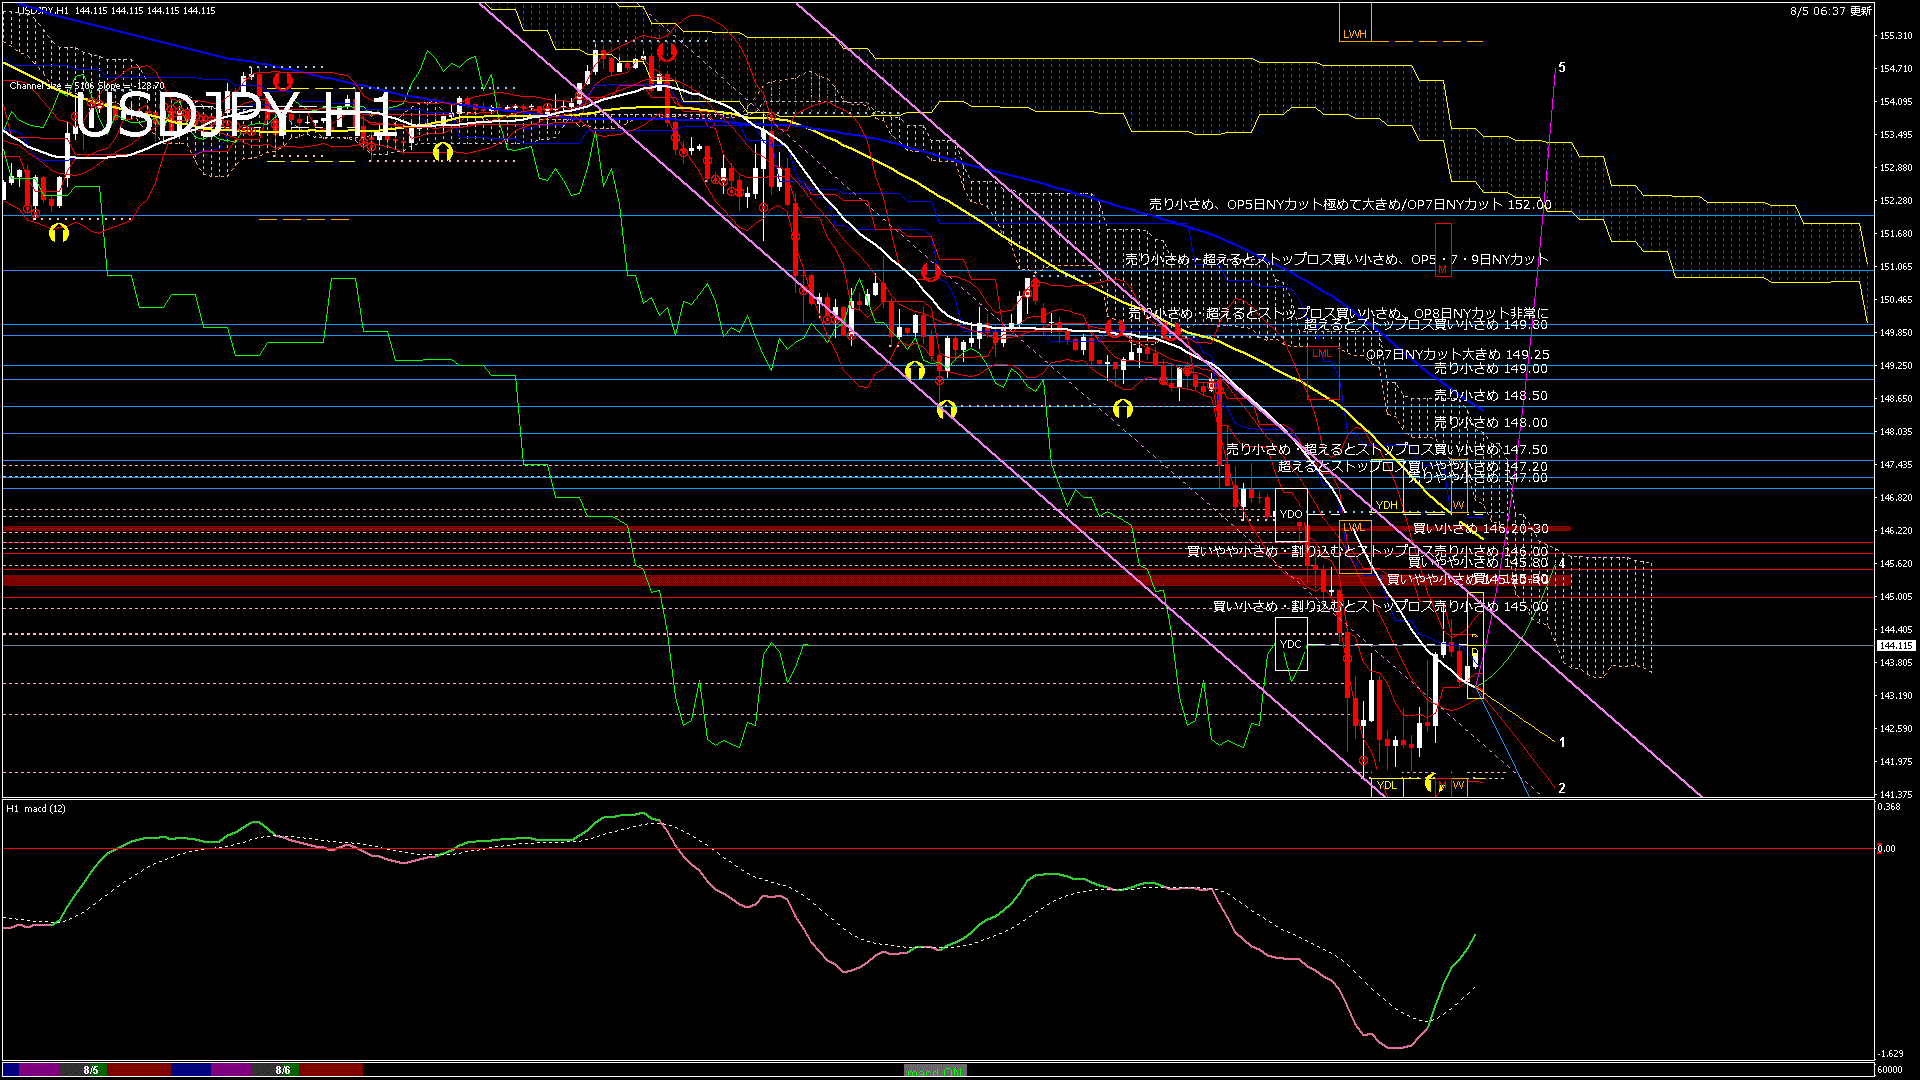Click the orange LWL label box
This screenshot has width=1920, height=1080.
(x=1354, y=527)
